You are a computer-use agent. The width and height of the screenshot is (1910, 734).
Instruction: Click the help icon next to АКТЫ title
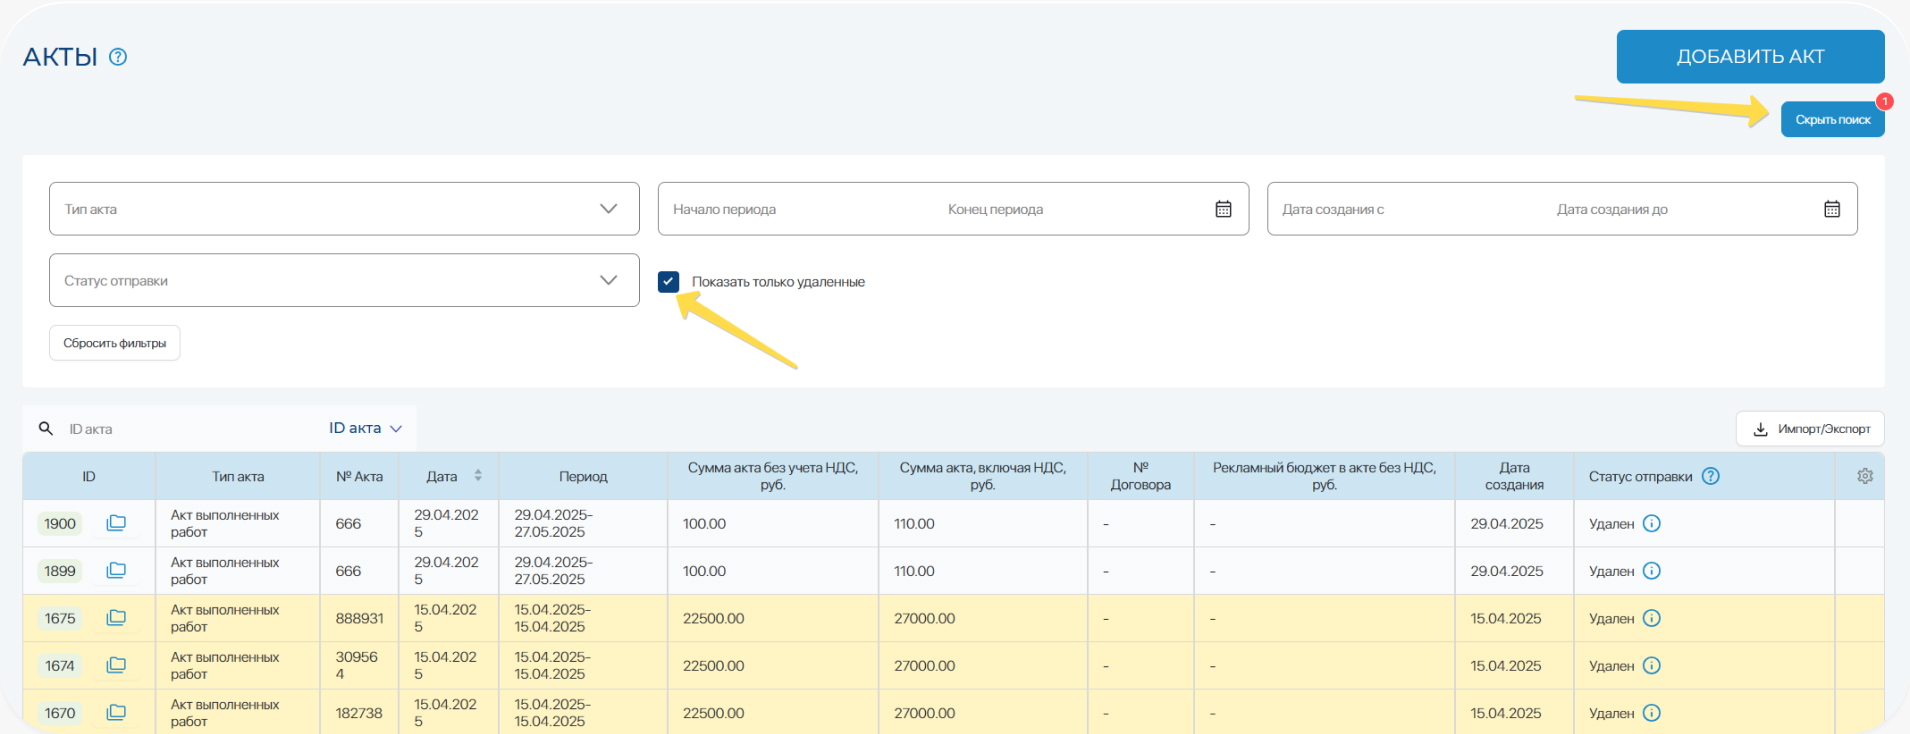tap(118, 57)
